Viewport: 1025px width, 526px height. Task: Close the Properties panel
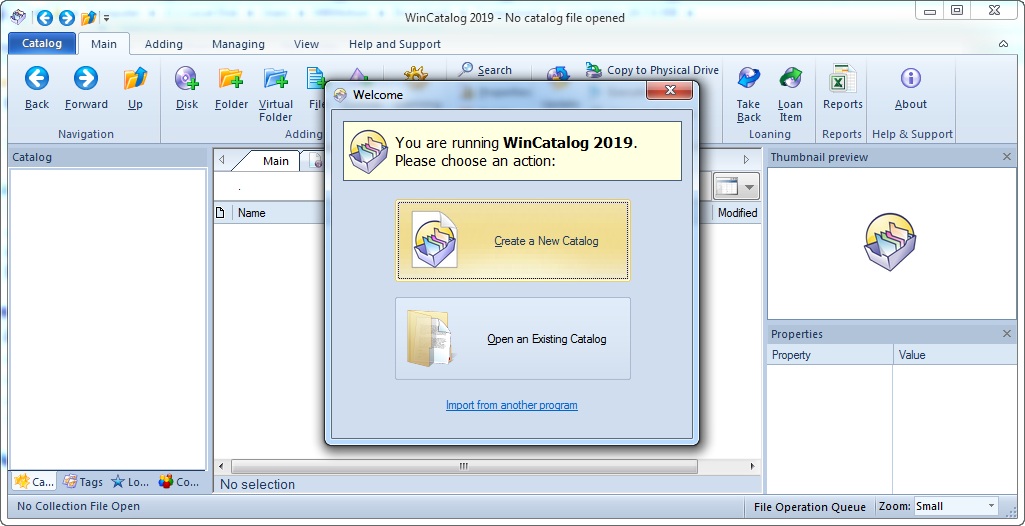[x=1007, y=334]
